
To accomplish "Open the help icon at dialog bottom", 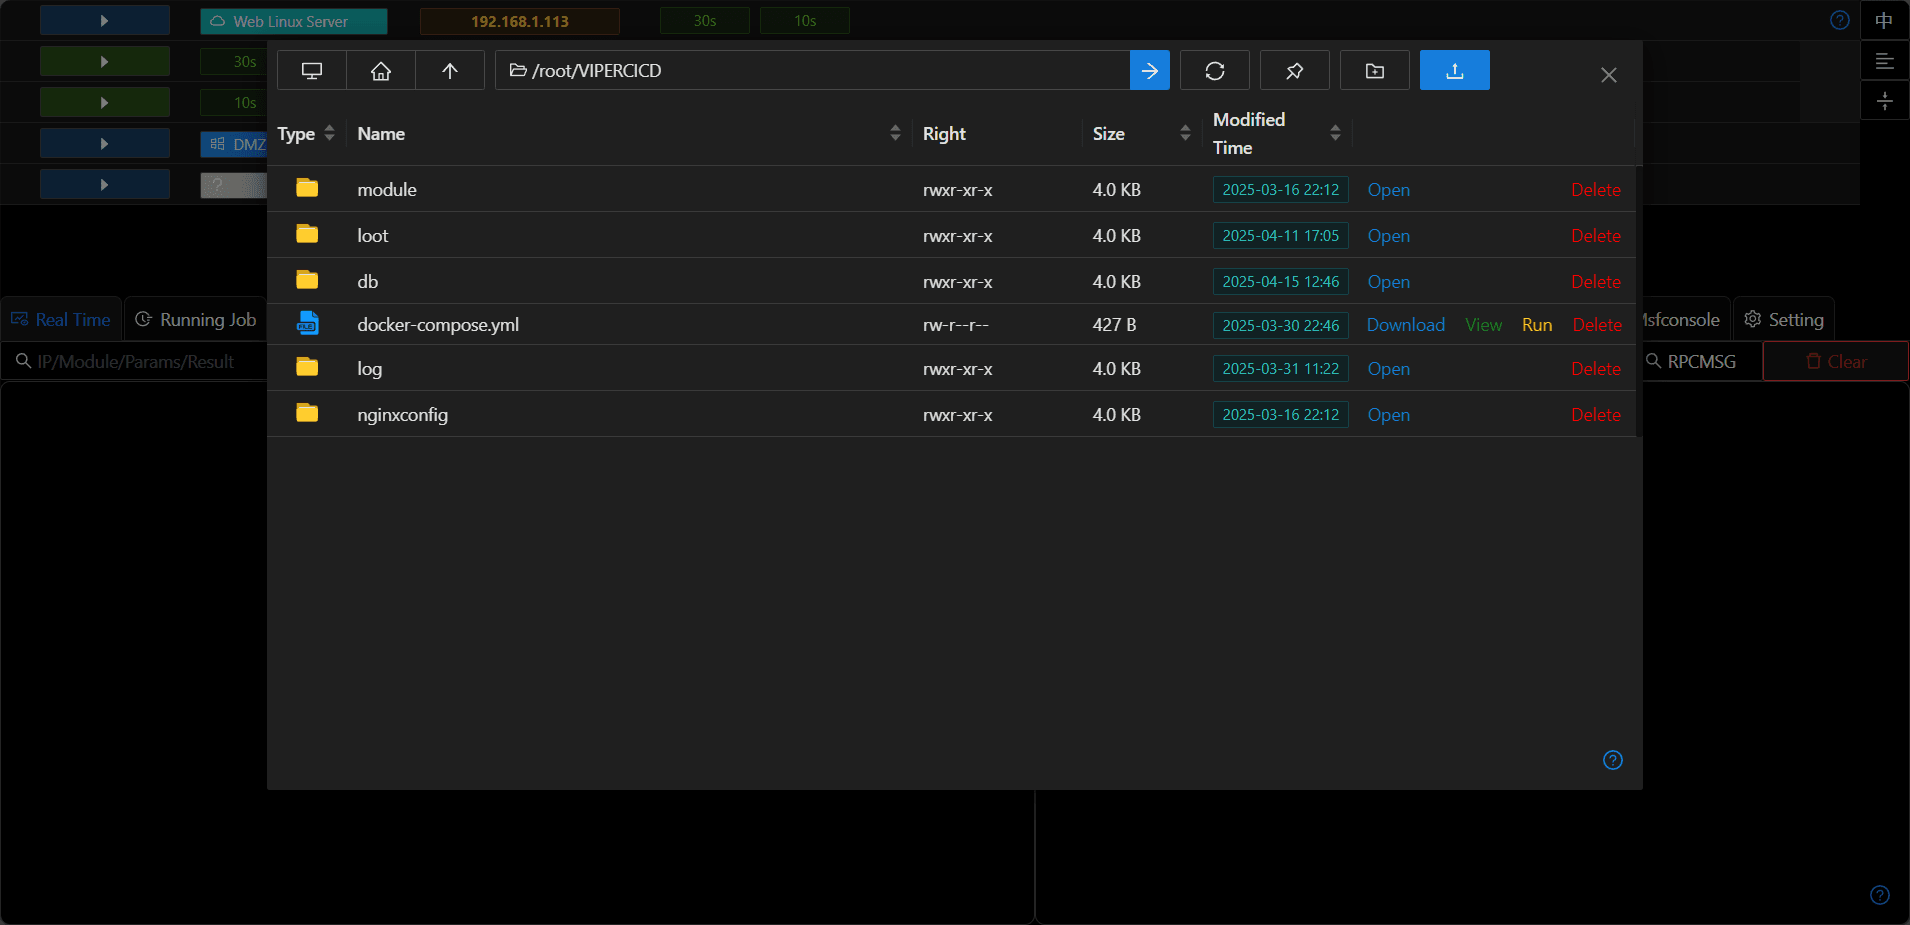I will pyautogui.click(x=1613, y=760).
